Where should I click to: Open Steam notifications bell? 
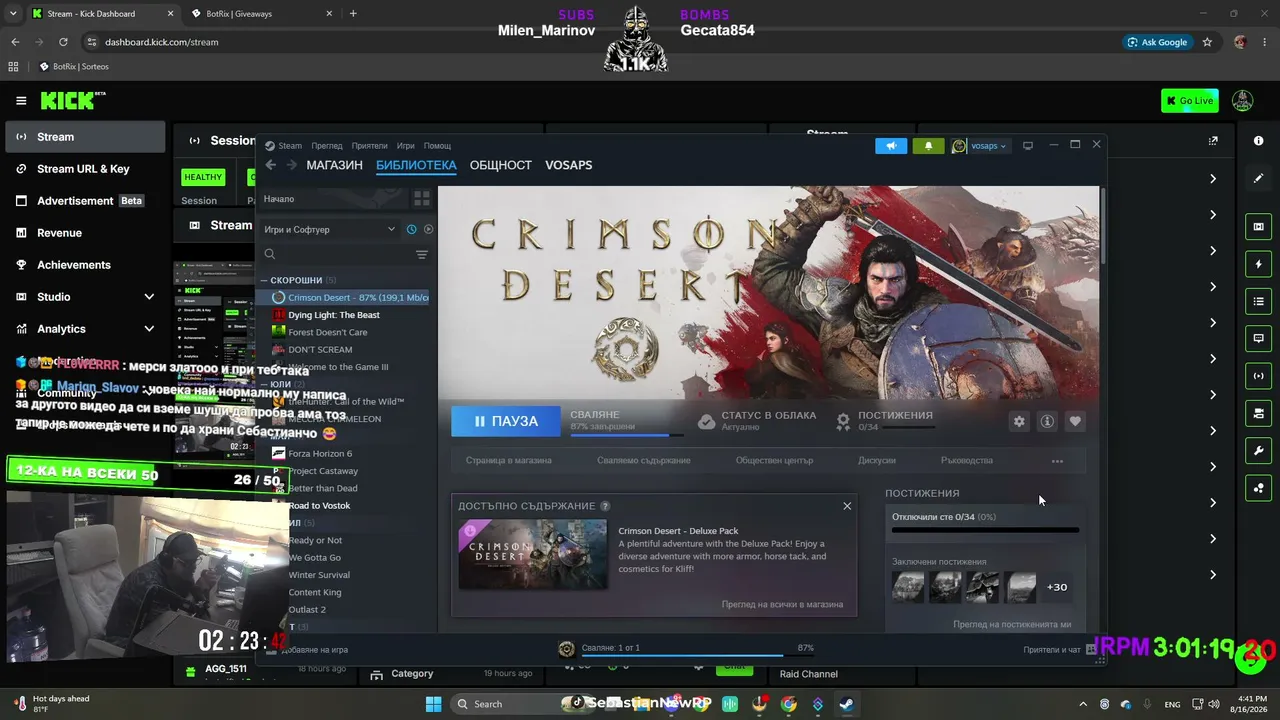point(928,146)
